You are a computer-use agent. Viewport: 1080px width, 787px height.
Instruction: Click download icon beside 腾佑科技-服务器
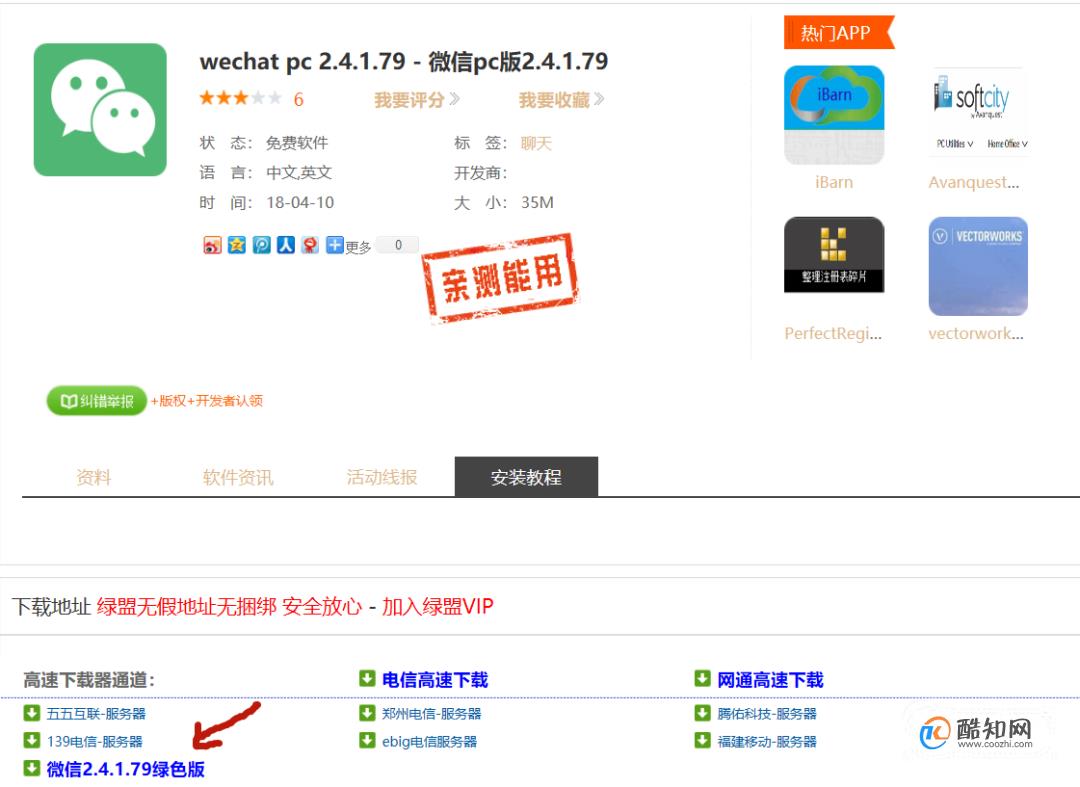[703, 713]
